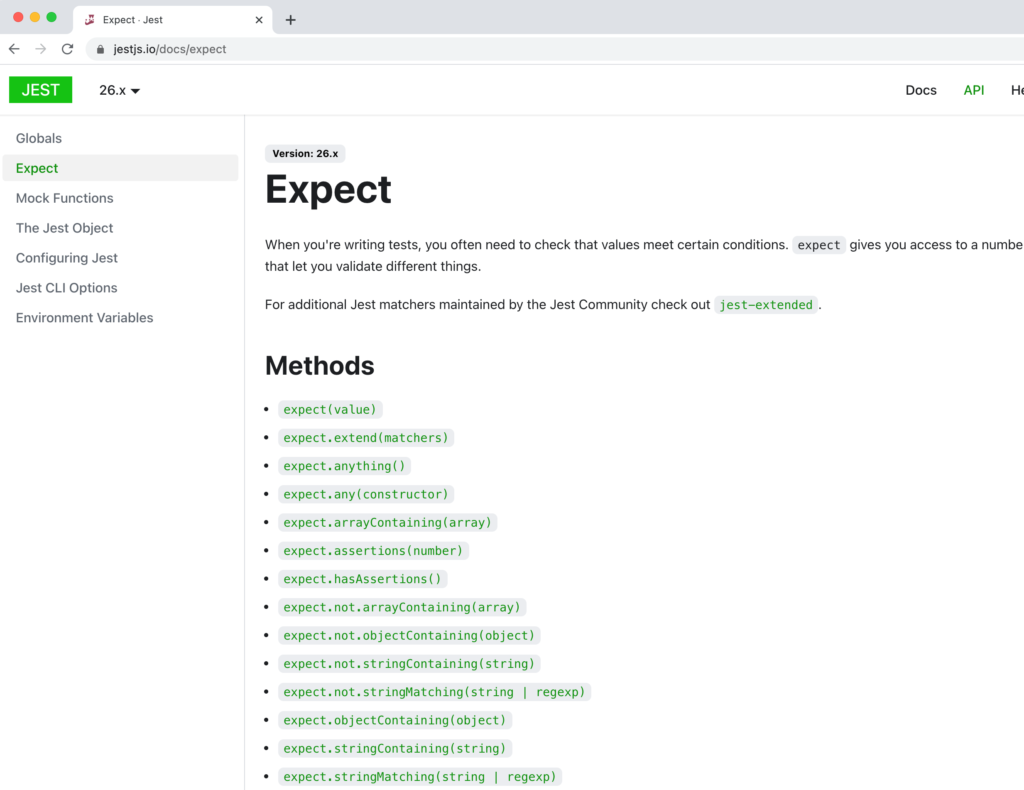Click the expect.assertions(number) link
Screen dimensions: 1024x790
coord(373,550)
